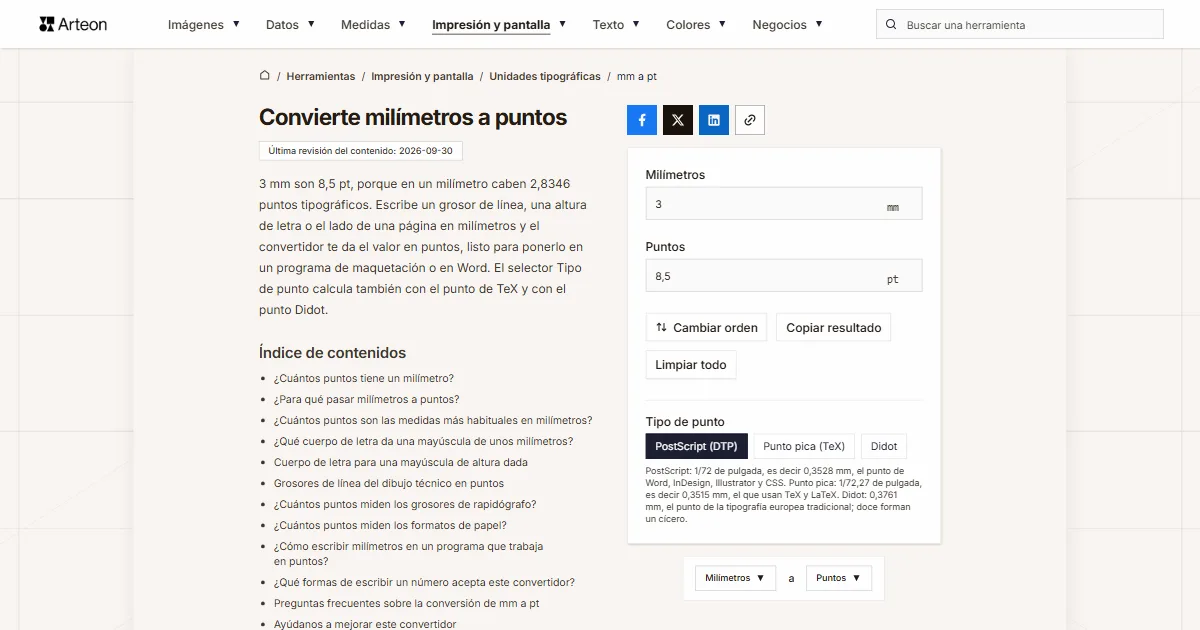Open the Texto menu
The image size is (1200, 630).
coord(616,25)
